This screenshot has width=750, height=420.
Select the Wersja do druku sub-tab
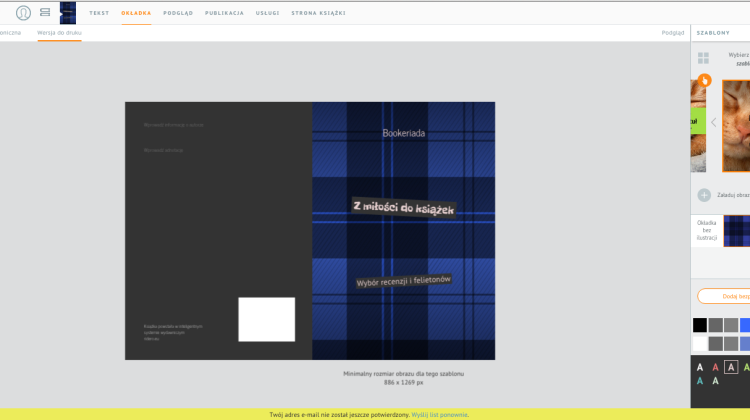(59, 33)
